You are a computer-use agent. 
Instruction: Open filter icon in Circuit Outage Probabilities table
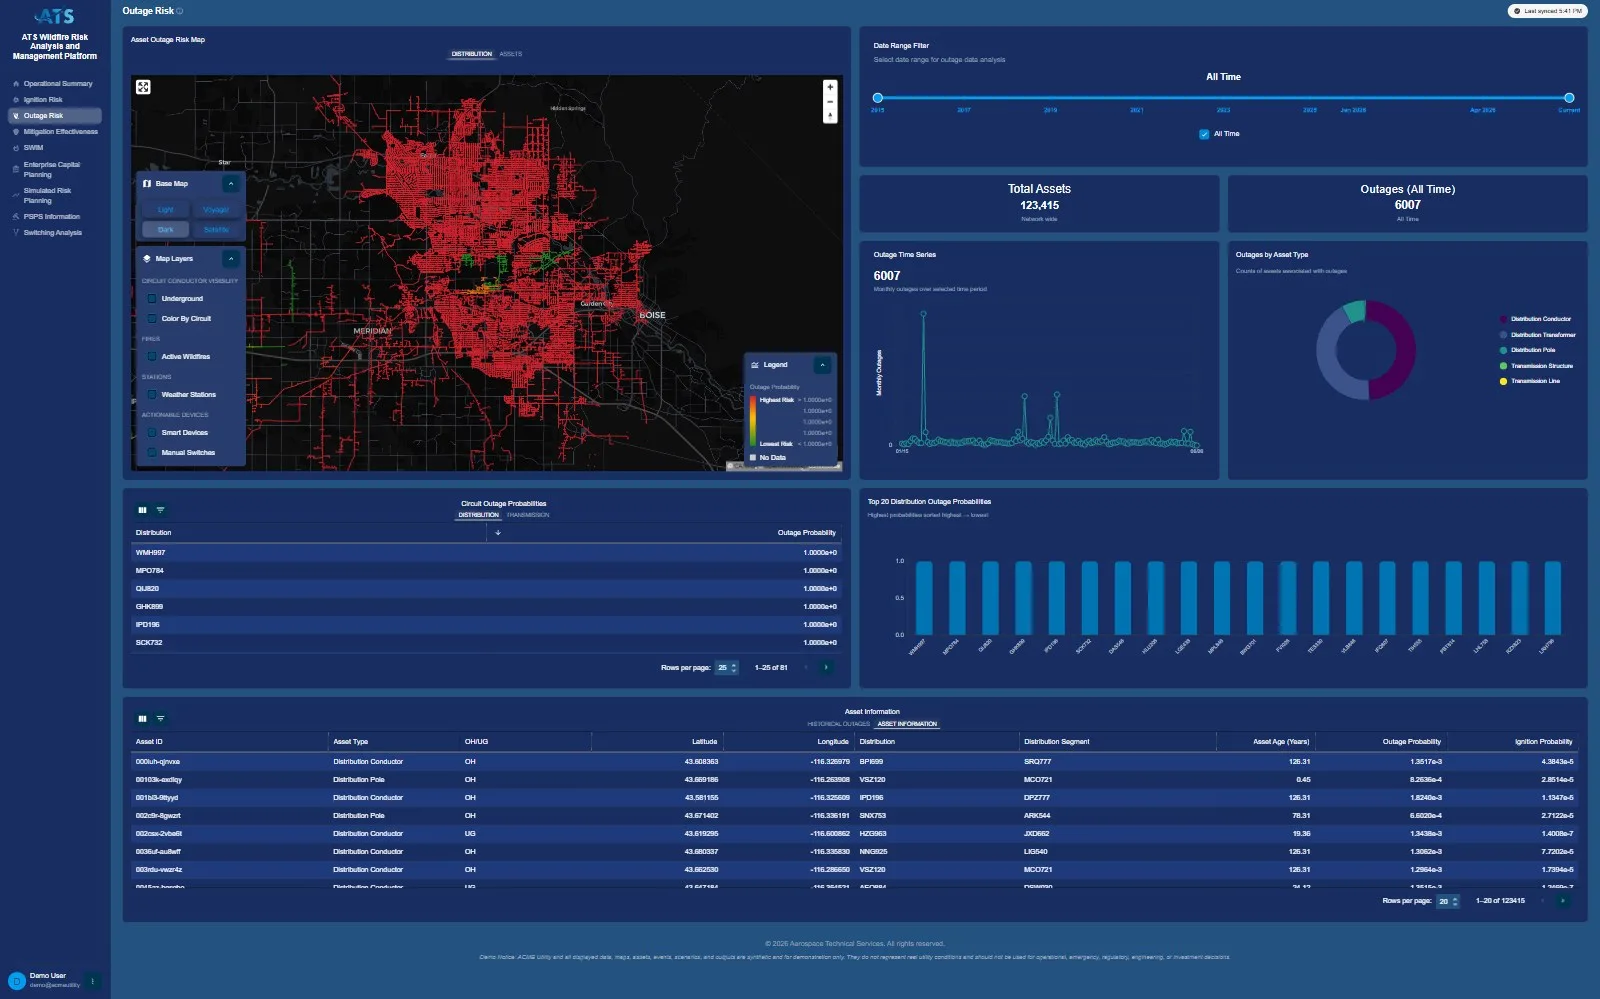coord(160,510)
